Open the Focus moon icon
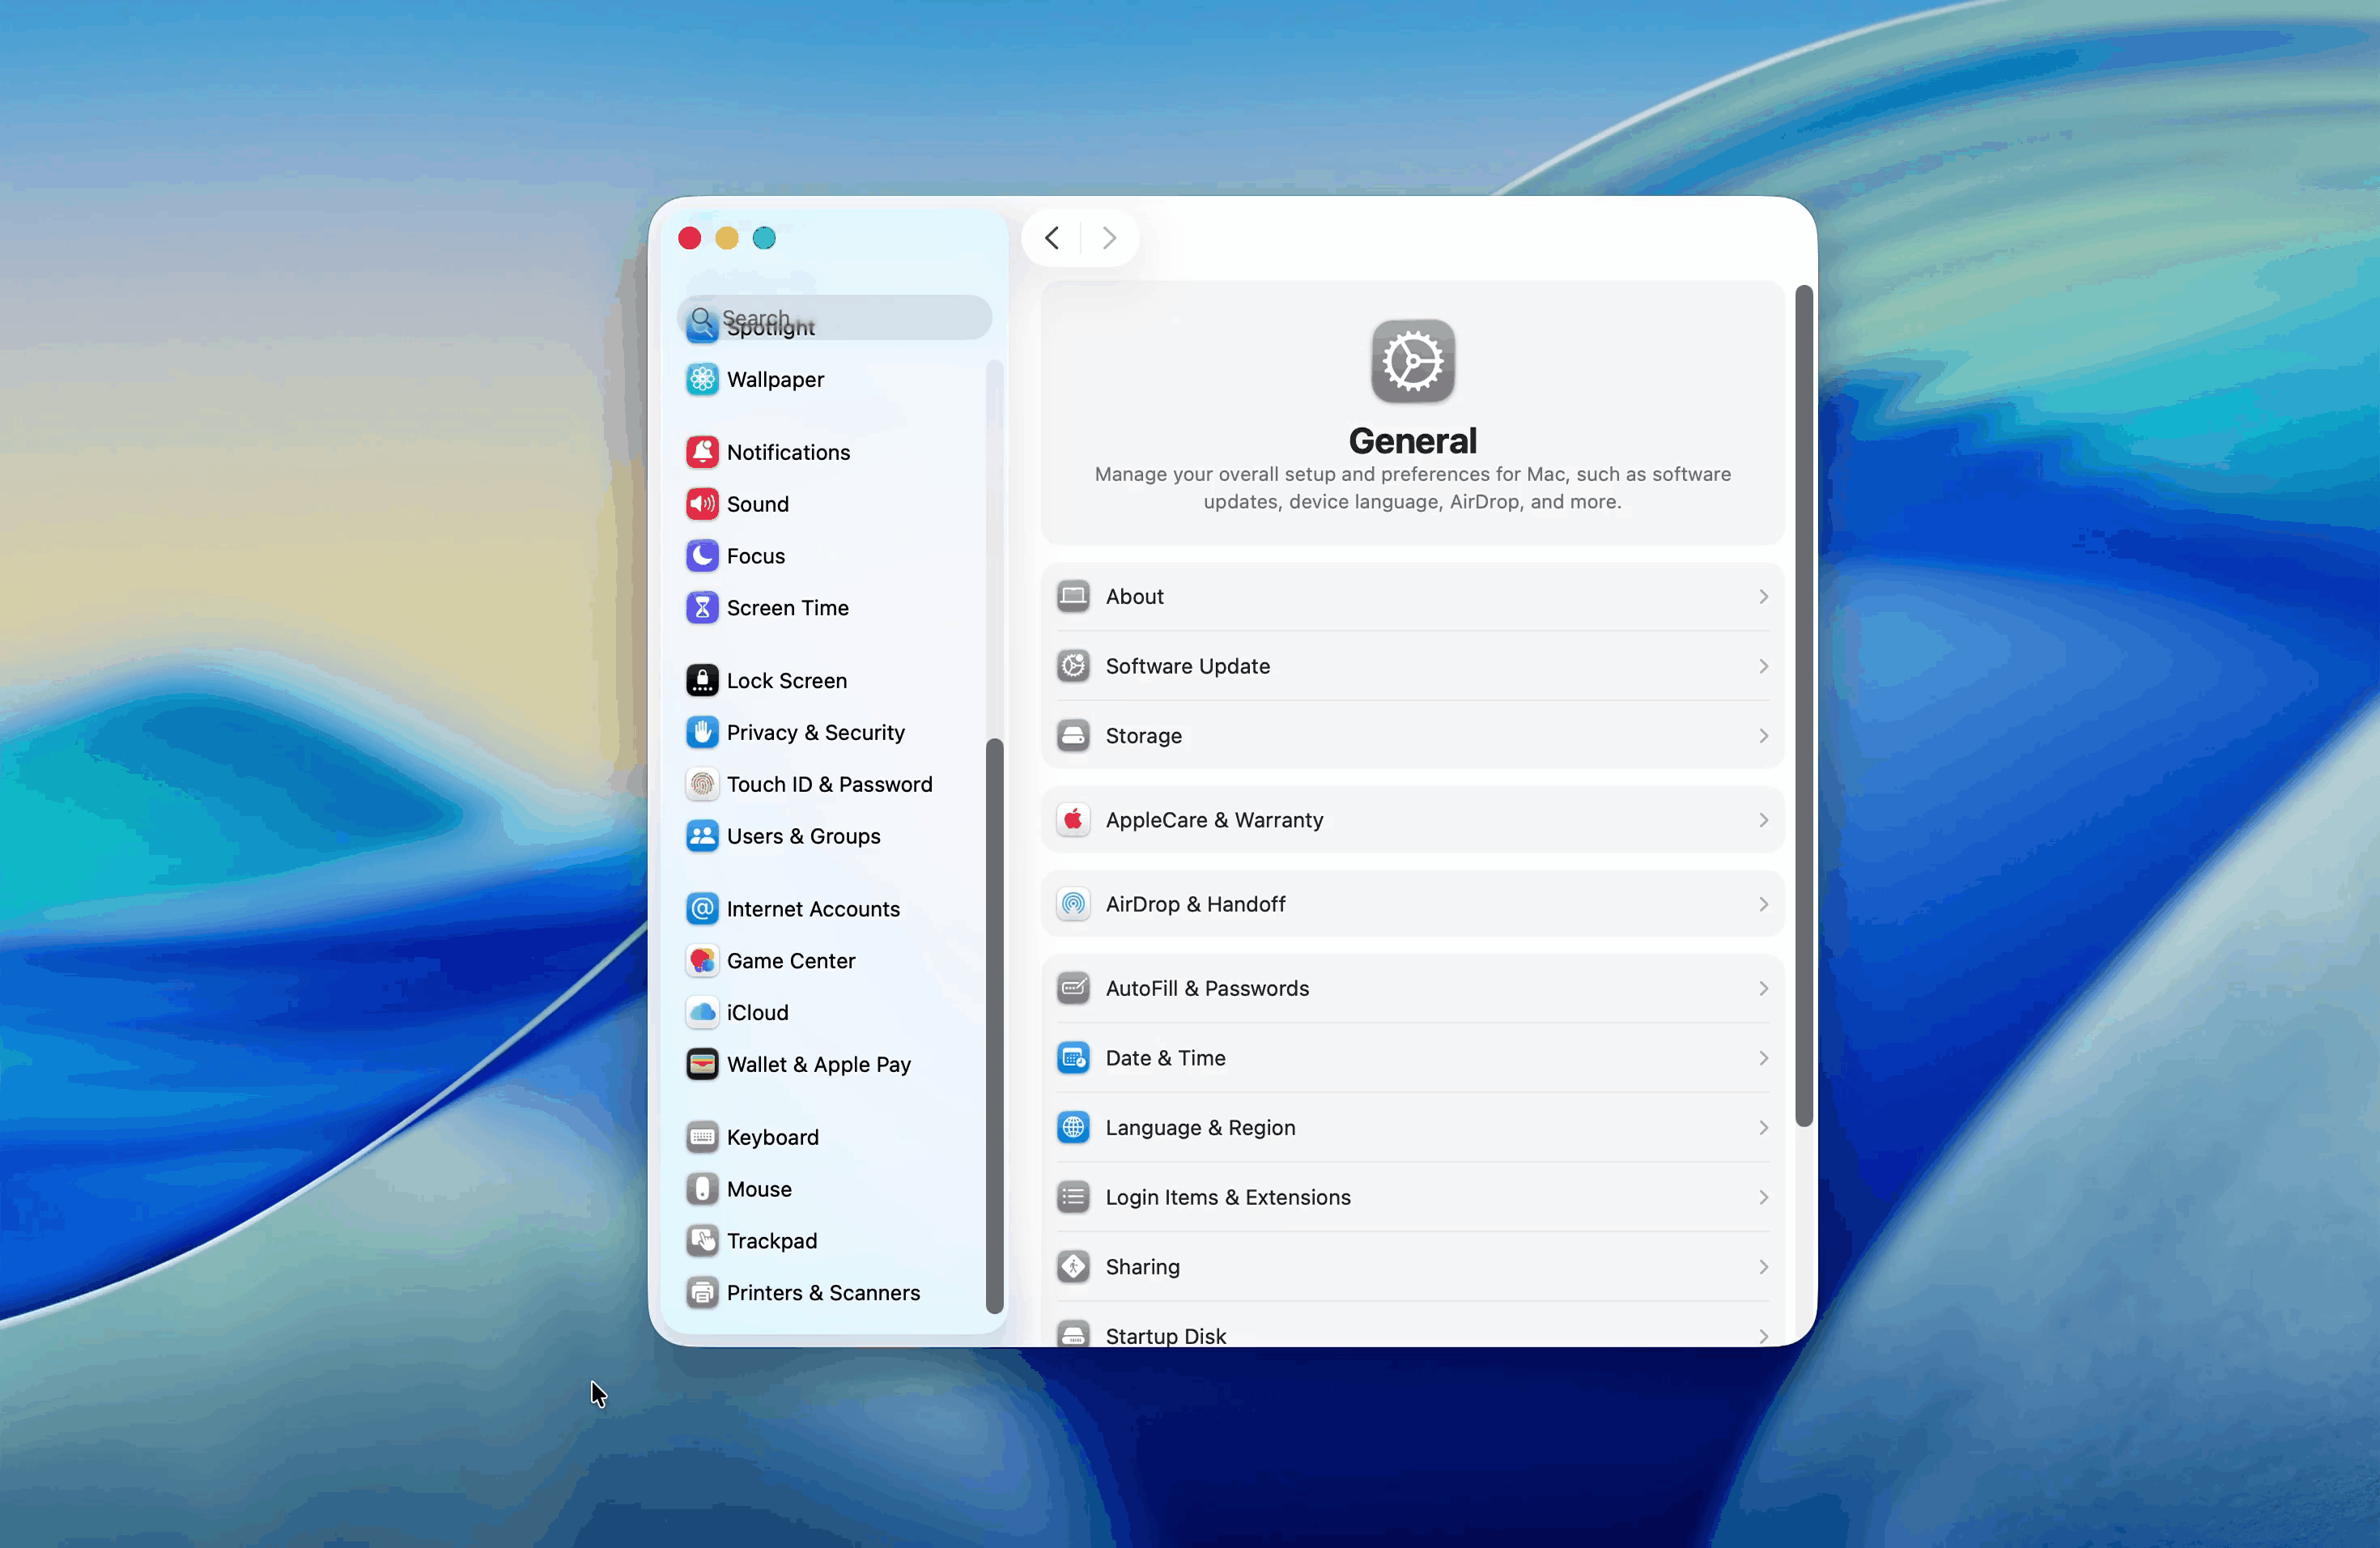2380x1548 pixels. coord(702,556)
